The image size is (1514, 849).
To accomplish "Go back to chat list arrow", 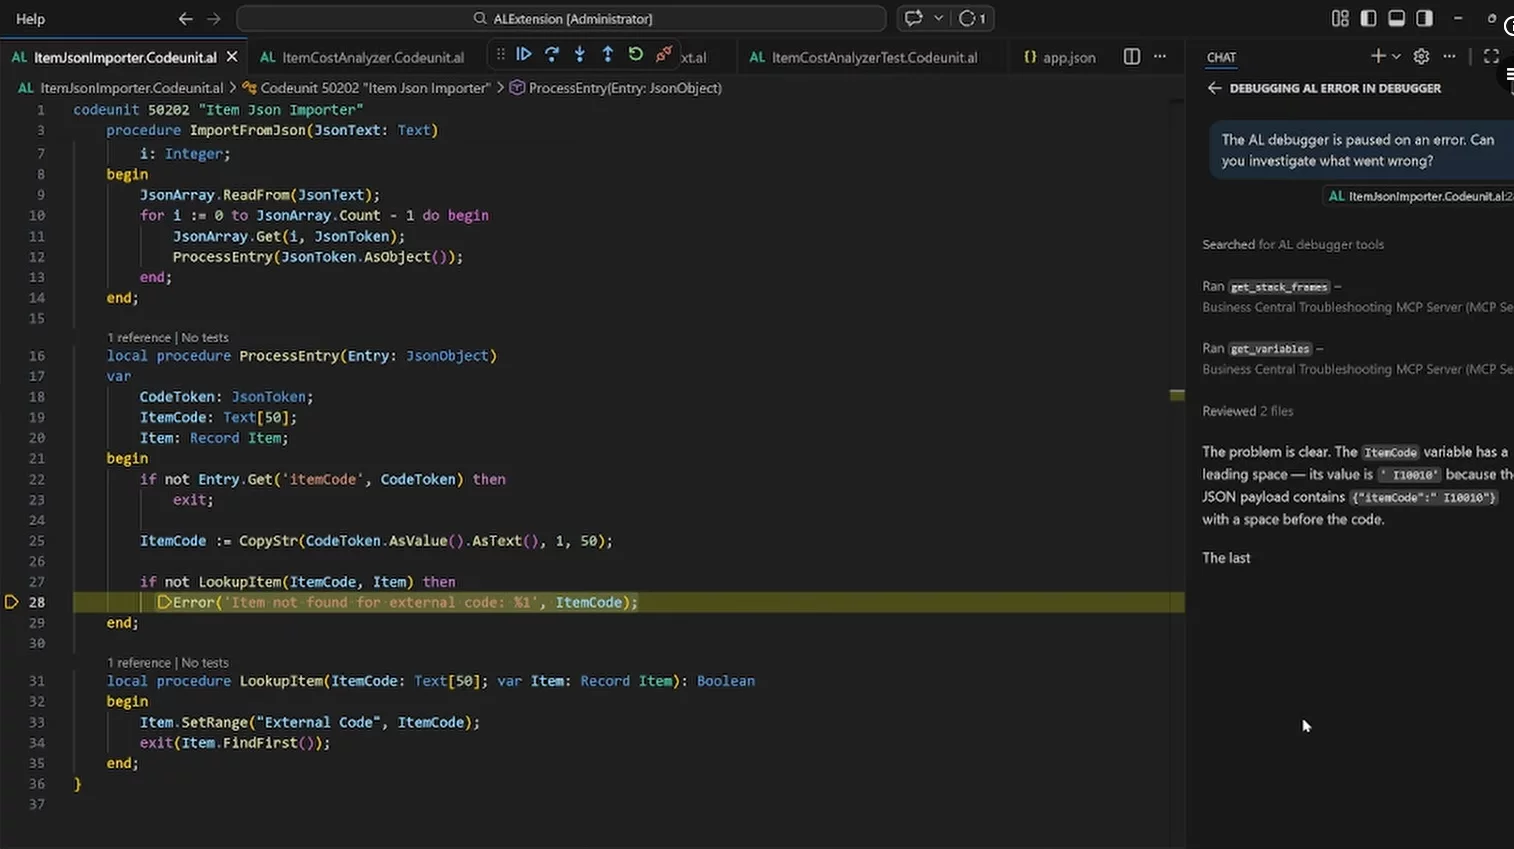I will [x=1214, y=88].
